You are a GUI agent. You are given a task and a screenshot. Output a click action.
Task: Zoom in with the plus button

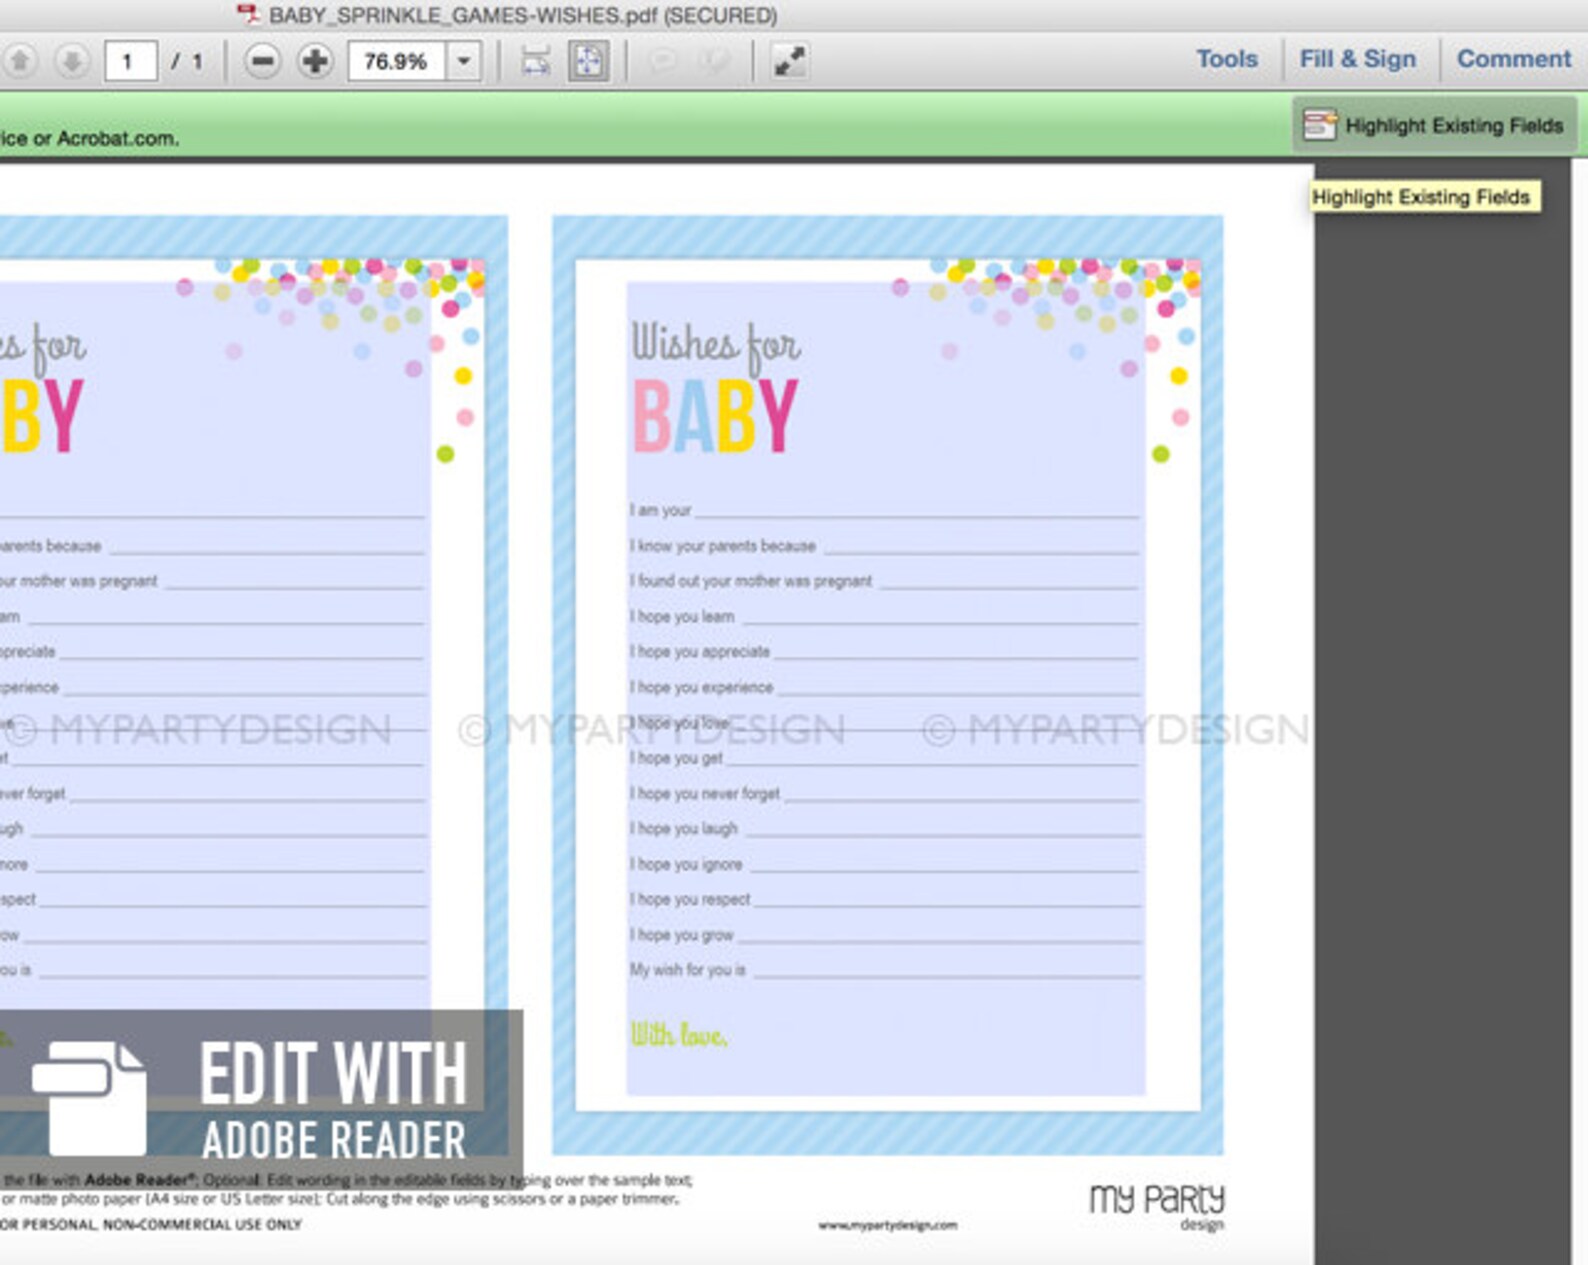pyautogui.click(x=315, y=61)
